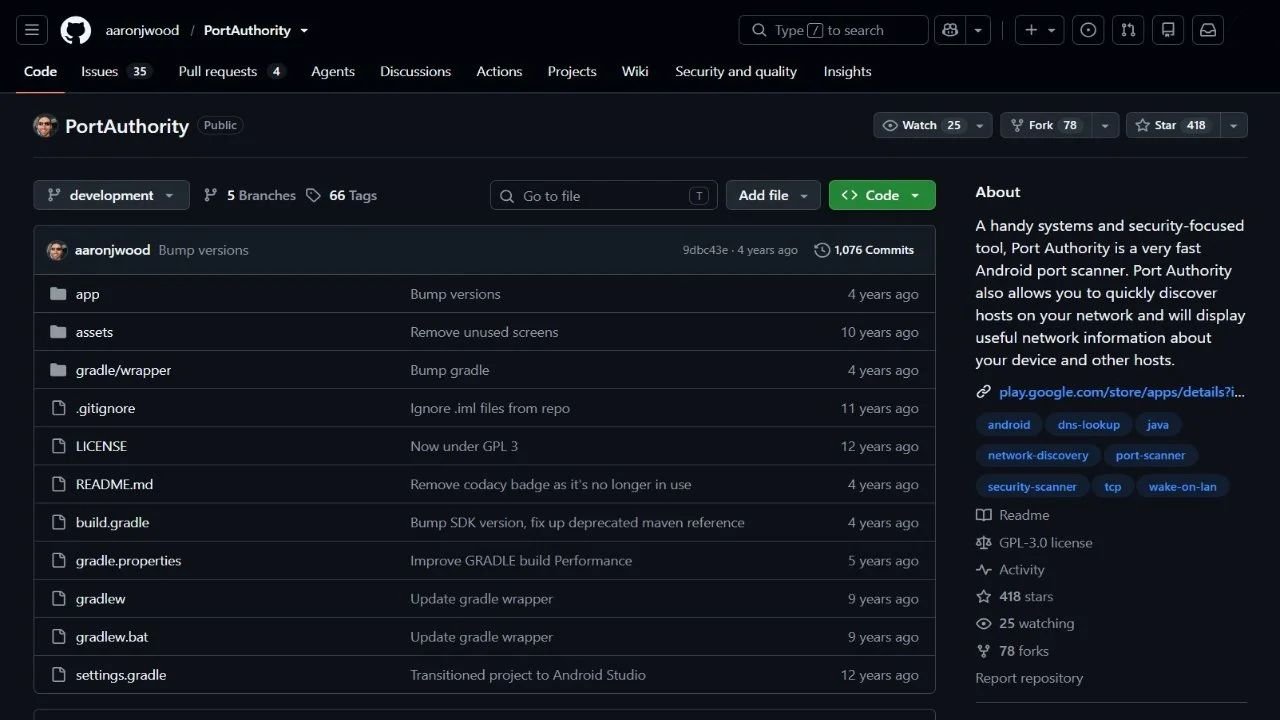Click the link icon beside the Play Store URL
The width and height of the screenshot is (1280, 720).
coord(984,392)
